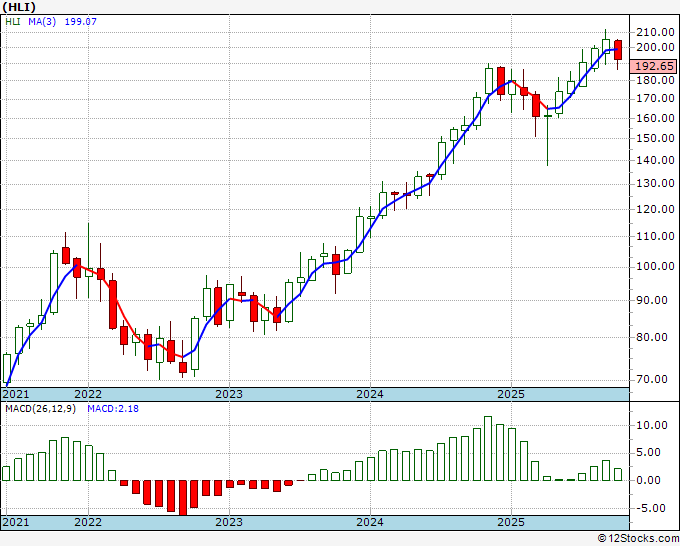Click the 210.00 price axis label

point(655,32)
